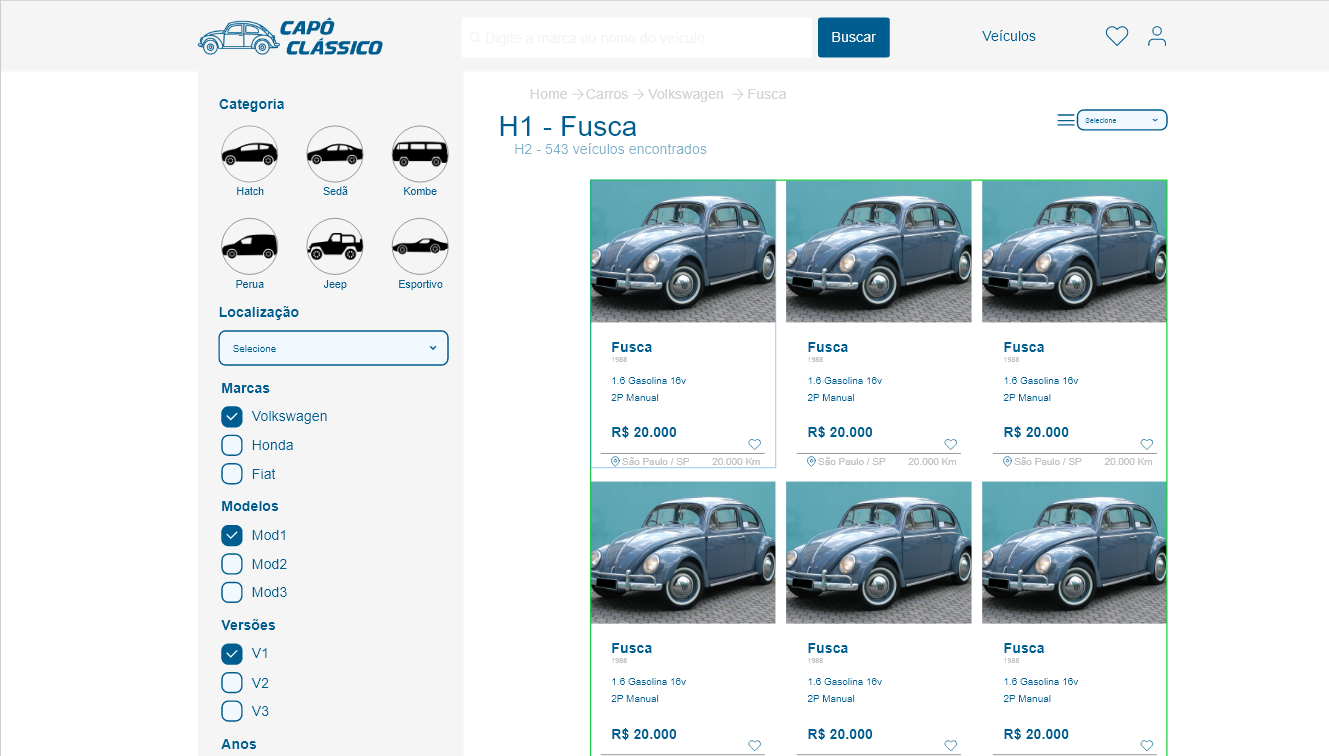Enable the Honda brand filter
1329x756 pixels.
click(x=231, y=445)
